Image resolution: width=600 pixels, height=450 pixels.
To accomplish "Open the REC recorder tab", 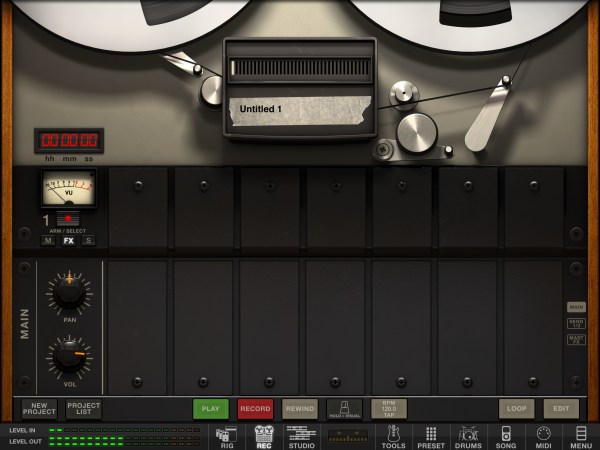I will click(264, 437).
